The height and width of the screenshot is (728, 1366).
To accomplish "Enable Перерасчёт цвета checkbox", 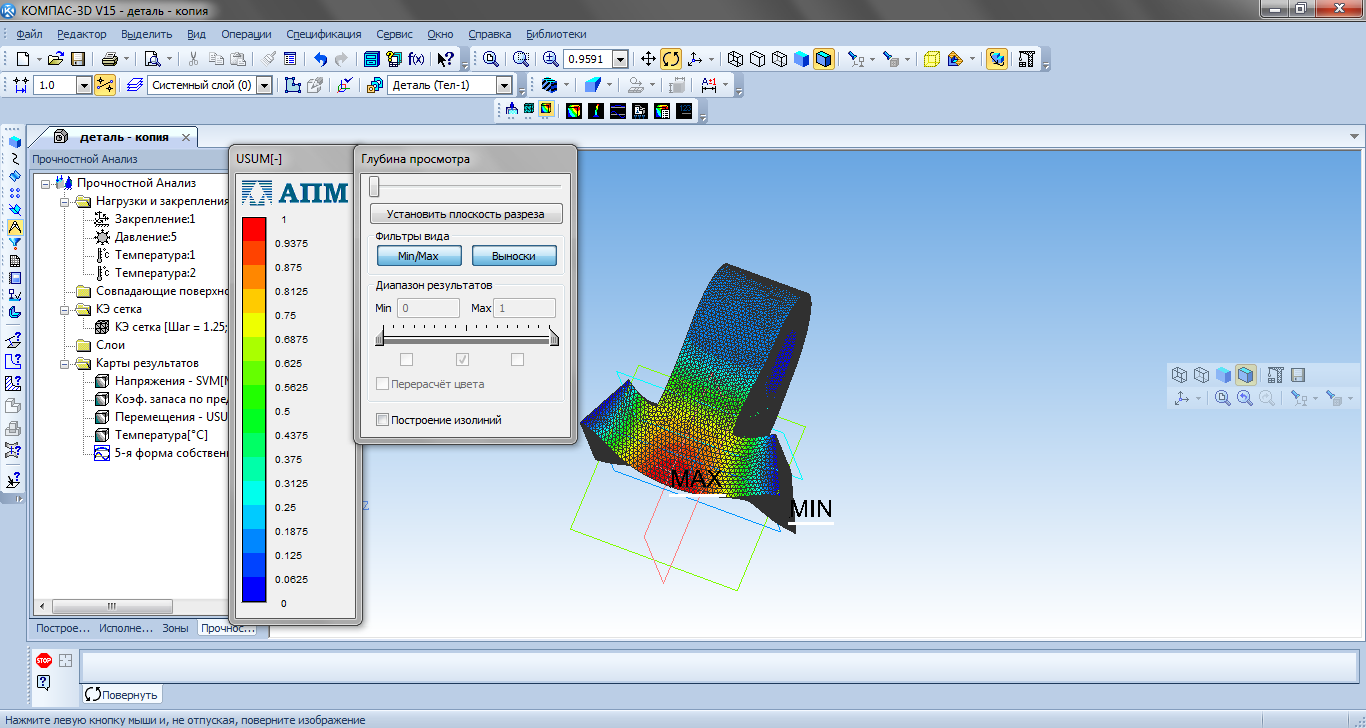I will point(382,384).
